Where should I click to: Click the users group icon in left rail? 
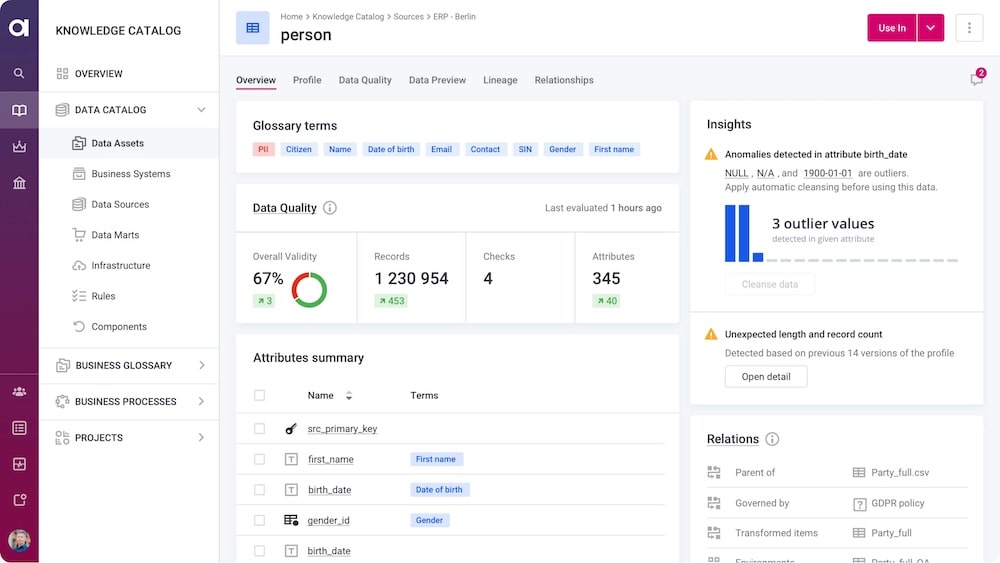click(19, 391)
